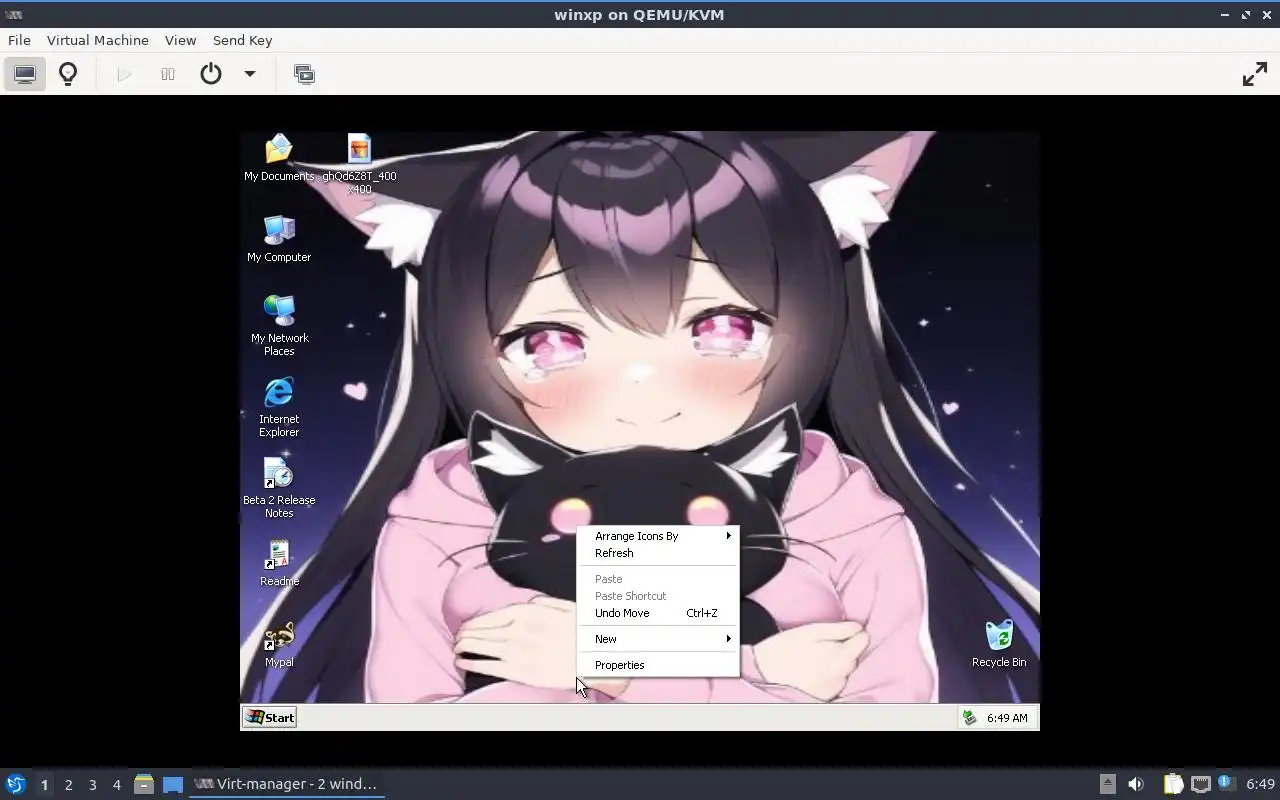Pause the virtual machine
The width and height of the screenshot is (1280, 800).
168,74
